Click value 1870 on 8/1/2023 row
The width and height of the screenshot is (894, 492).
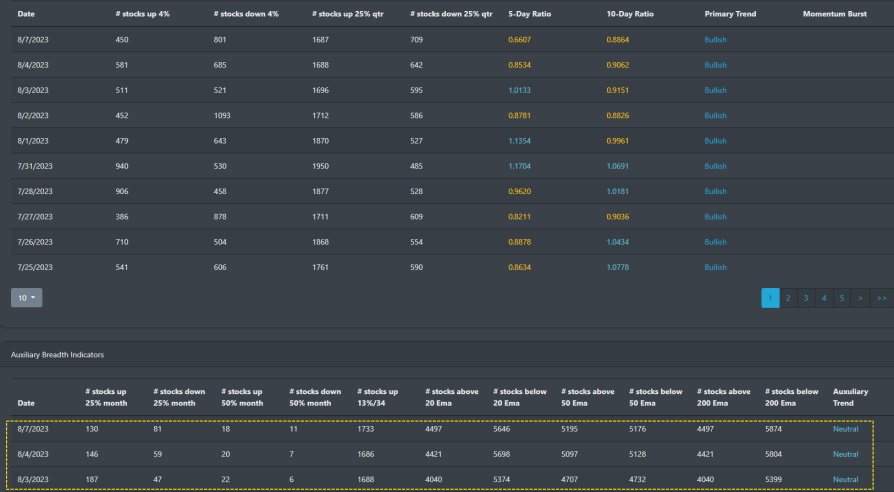320,141
